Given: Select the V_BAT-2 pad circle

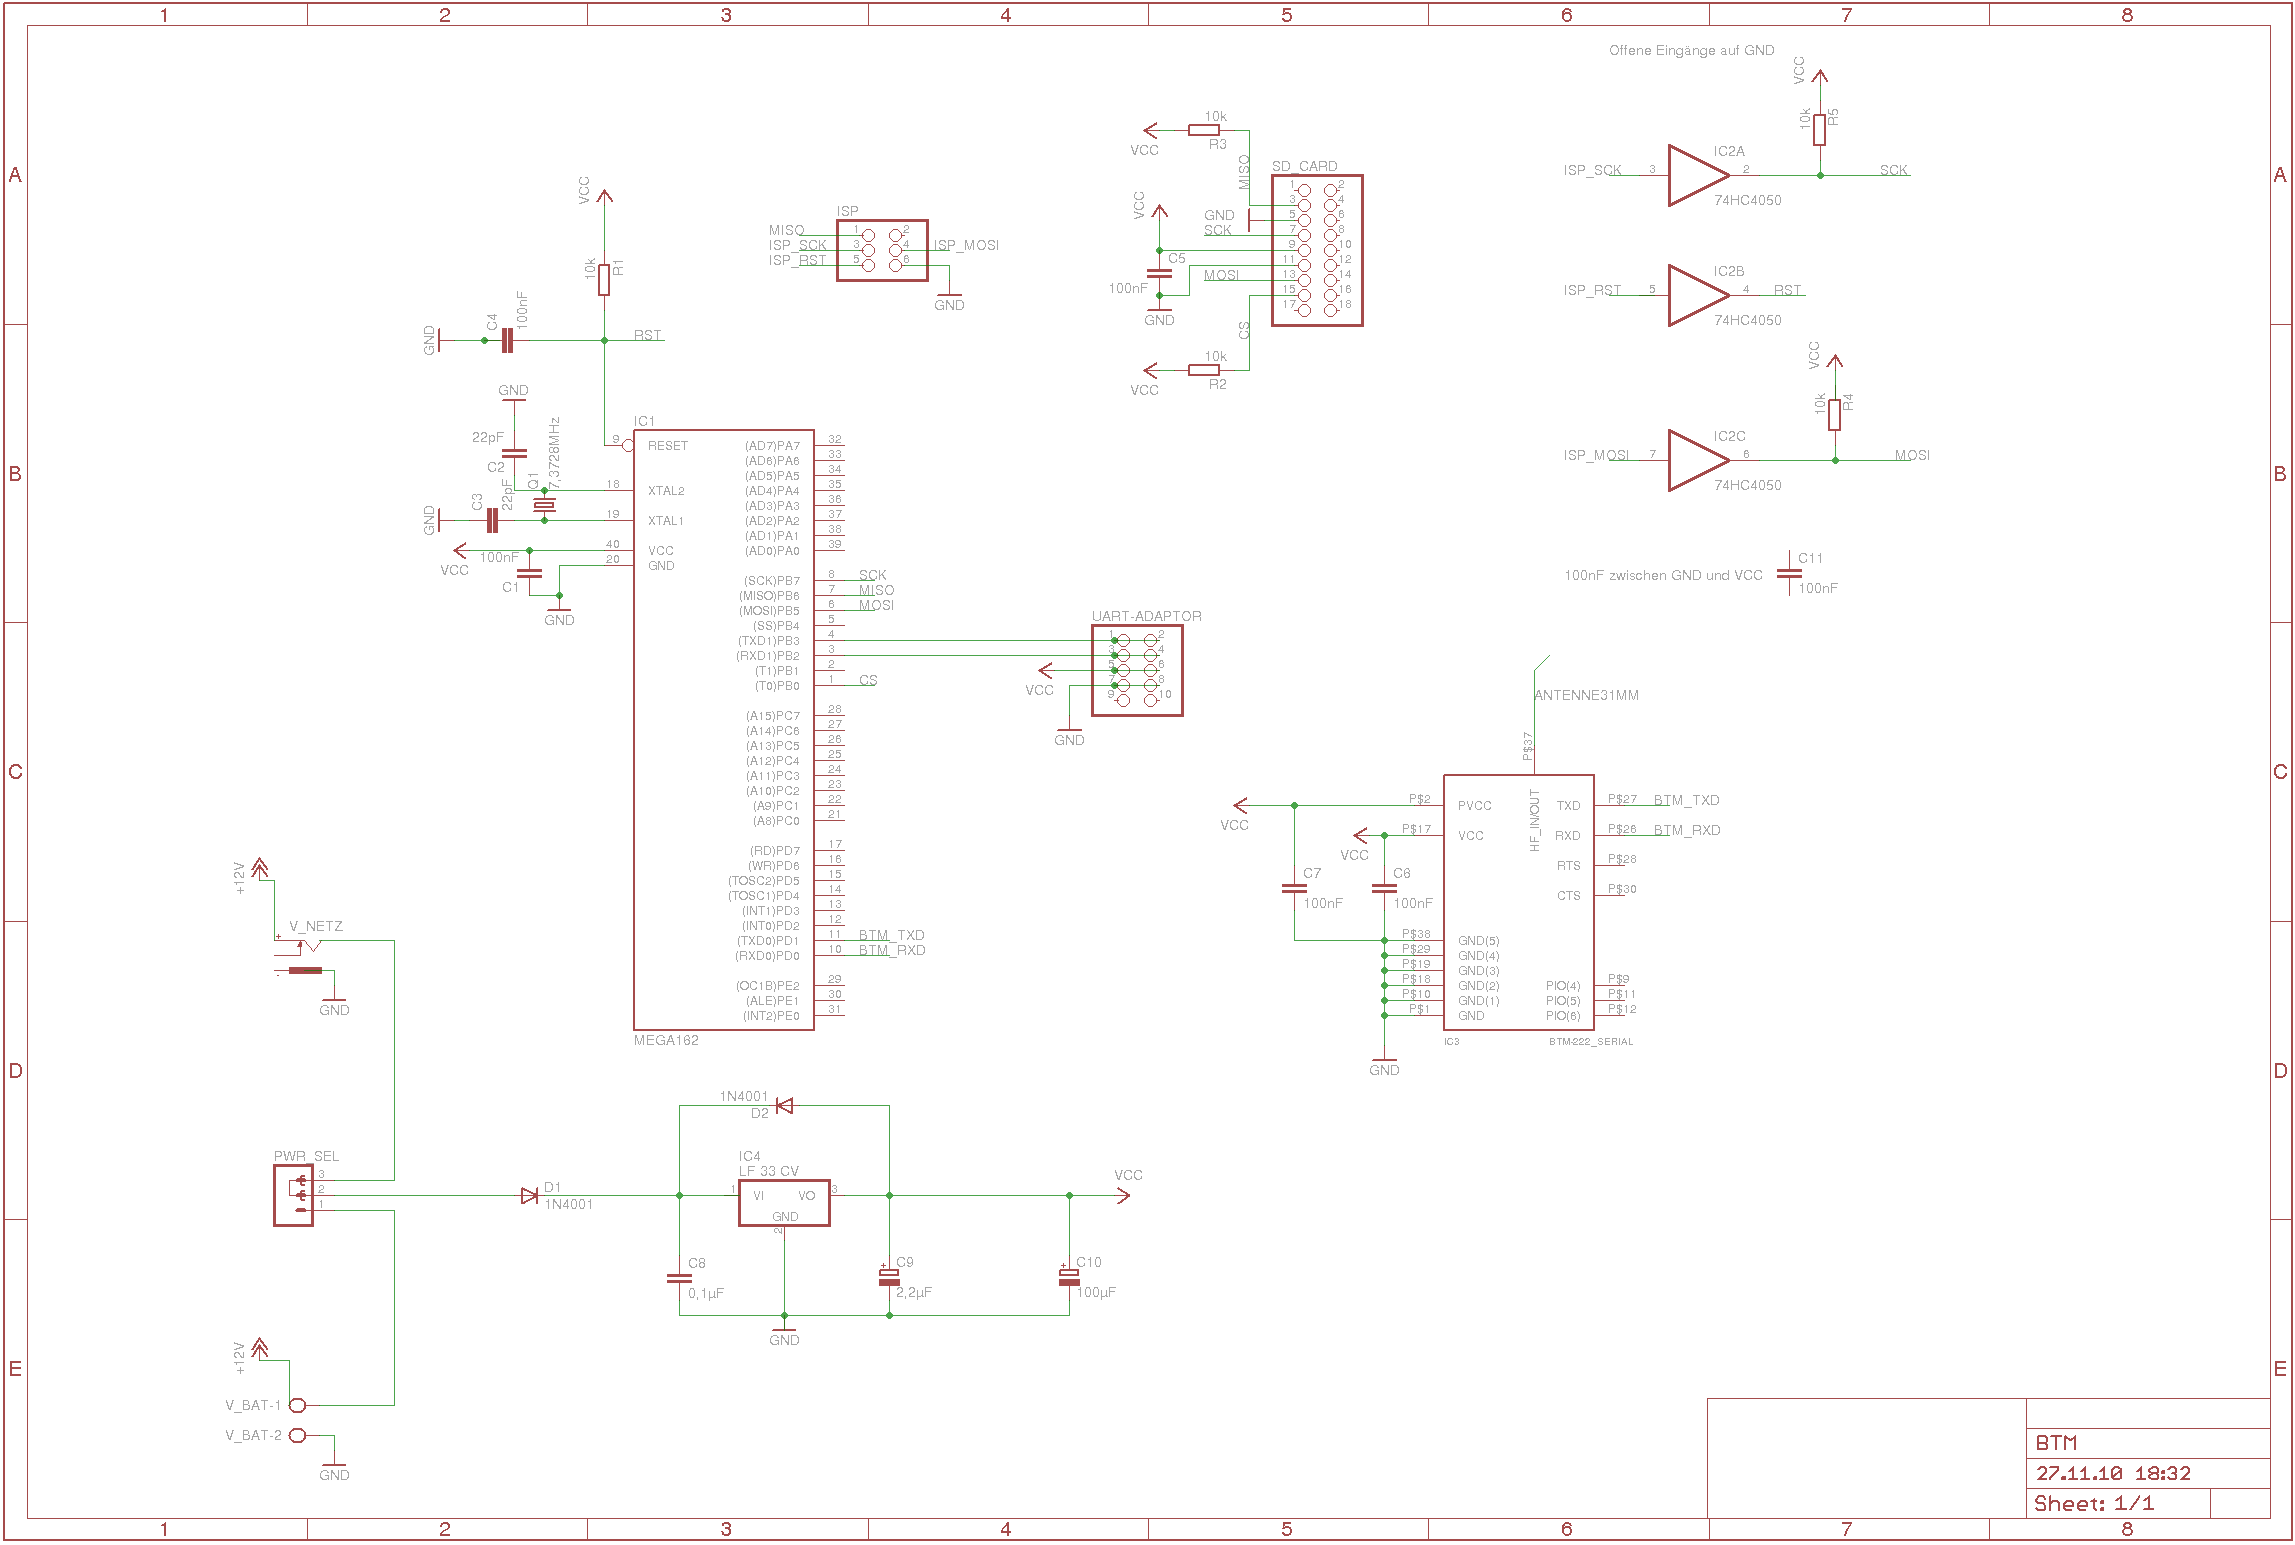Looking at the screenshot, I should point(297,1435).
